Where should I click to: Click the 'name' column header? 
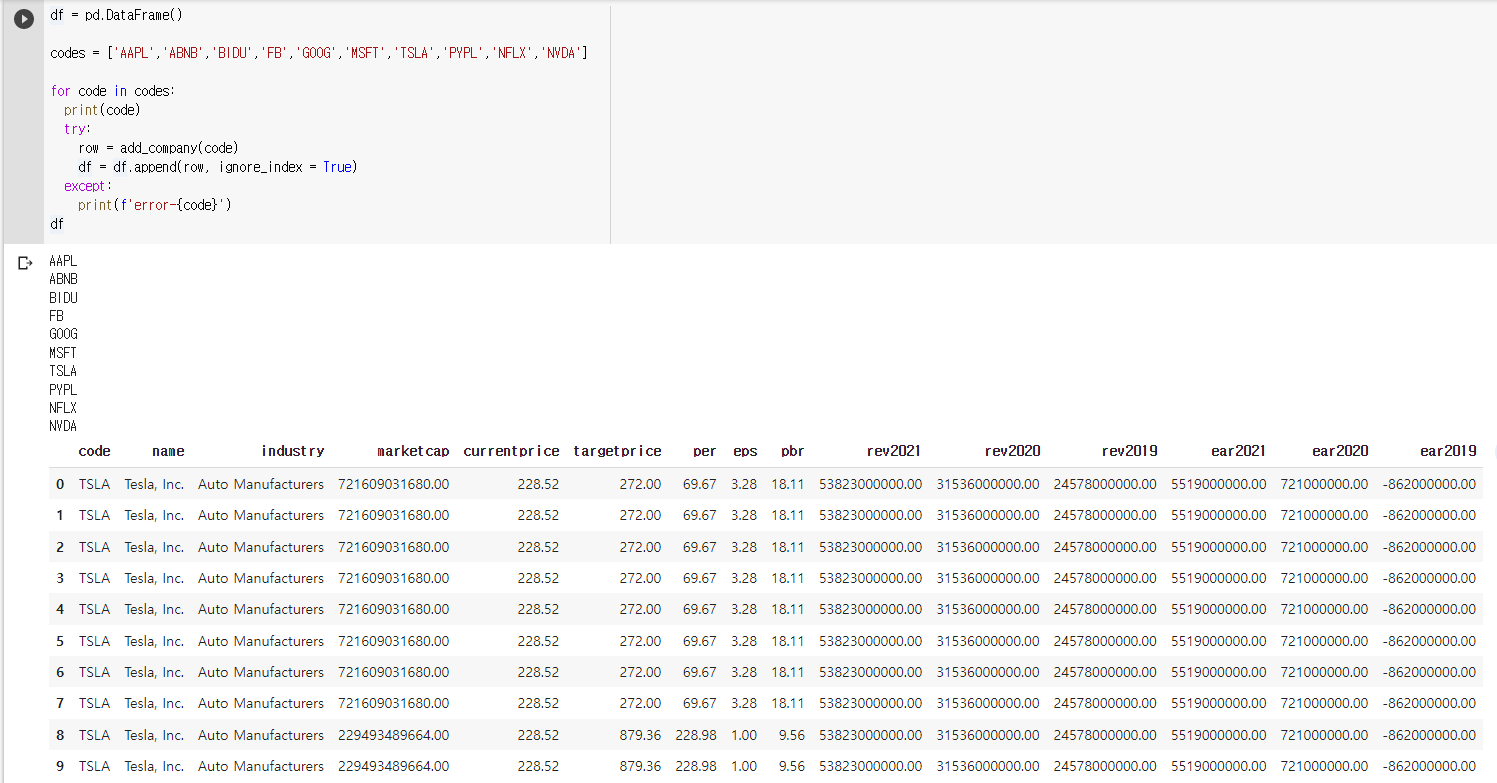tap(168, 451)
